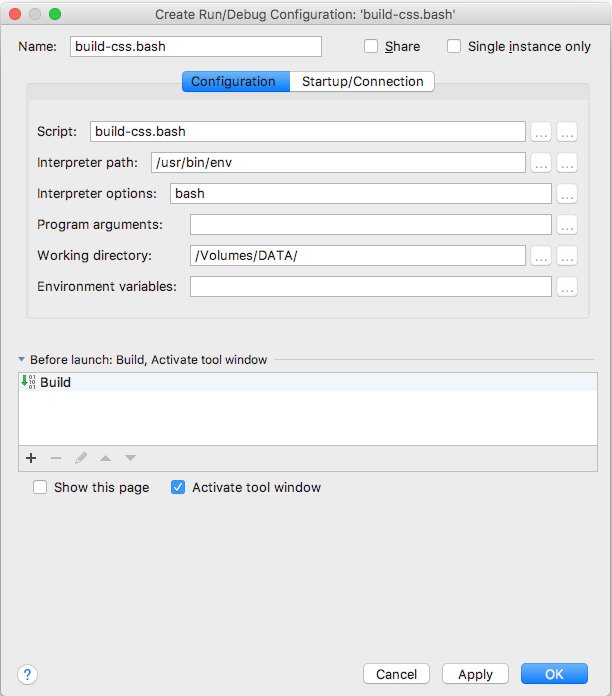The height and width of the screenshot is (696, 612).
Task: Click the Working directory field /Volumes/DATA/
Action: [358, 256]
